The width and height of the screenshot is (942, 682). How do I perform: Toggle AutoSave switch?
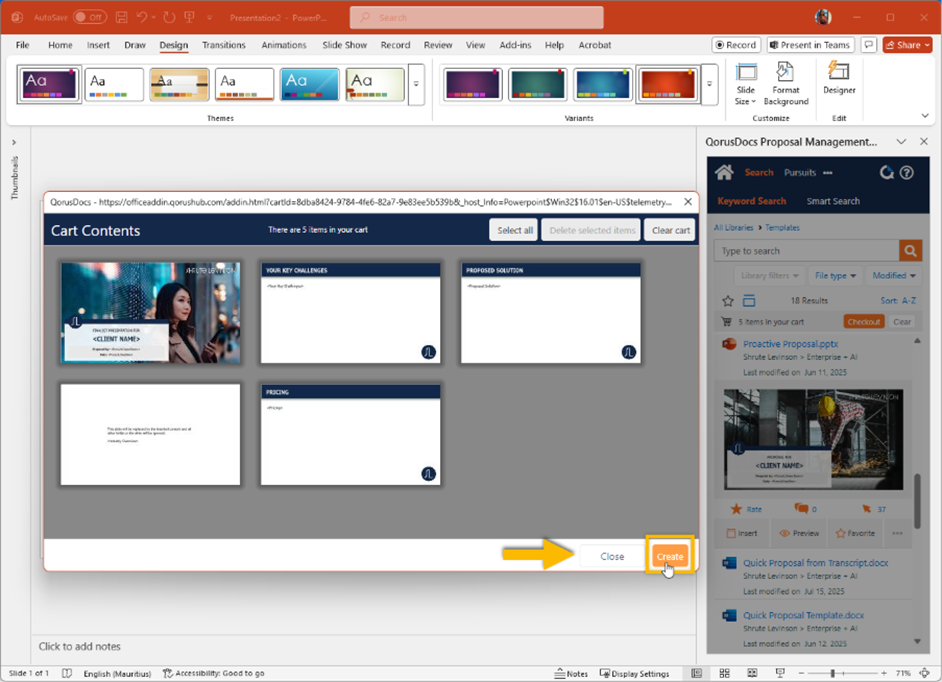click(90, 17)
